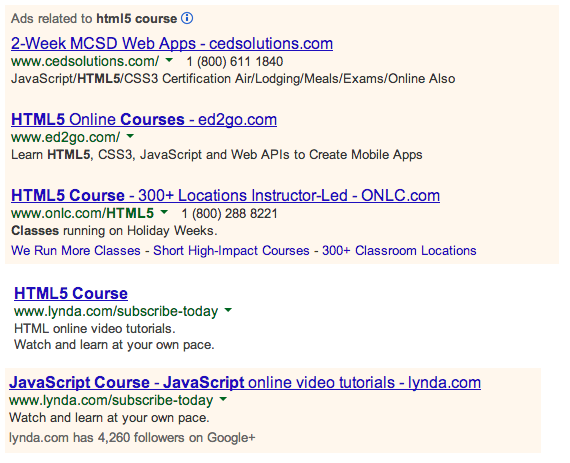Image resolution: width=570 pixels, height=463 pixels.
Task: Click 'Ads related to html5 course' heading
Action: click(x=94, y=19)
